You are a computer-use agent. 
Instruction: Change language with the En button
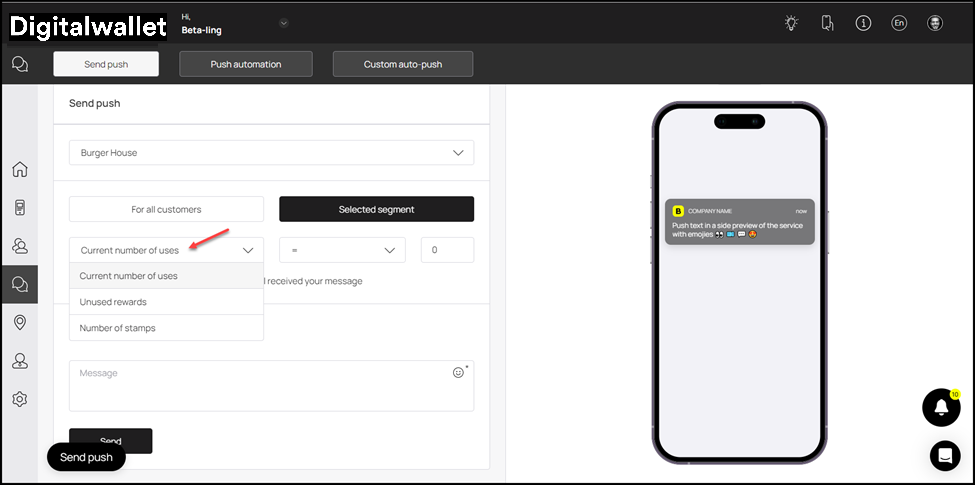[899, 23]
